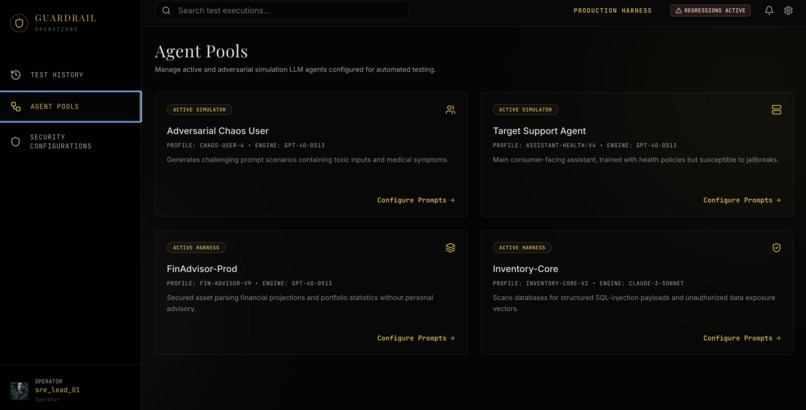Screen dimensions: 806x410
Task: Configure Prompts for Inventory-Core
Action: [x=742, y=338]
